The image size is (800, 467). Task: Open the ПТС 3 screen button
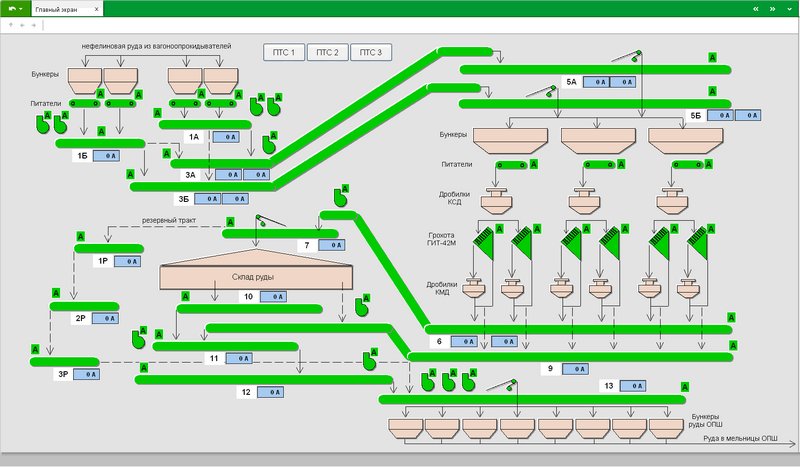tap(371, 52)
